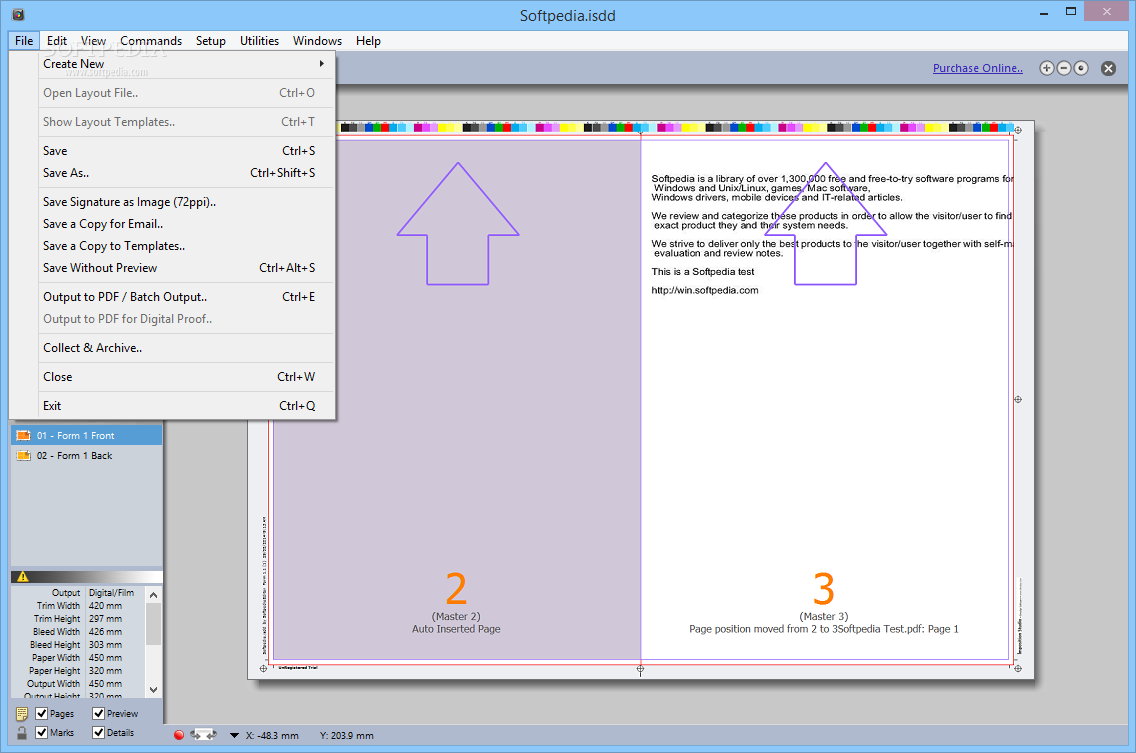Uncheck the Details checkbox

pyautogui.click(x=99, y=733)
